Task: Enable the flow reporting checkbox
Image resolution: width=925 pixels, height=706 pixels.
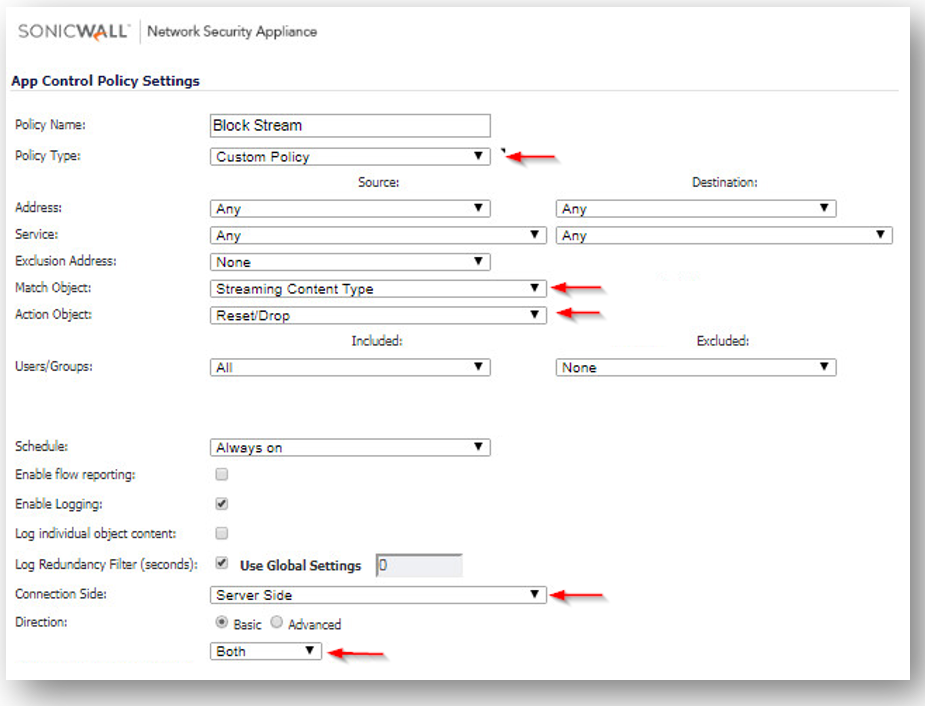Action: click(222, 474)
